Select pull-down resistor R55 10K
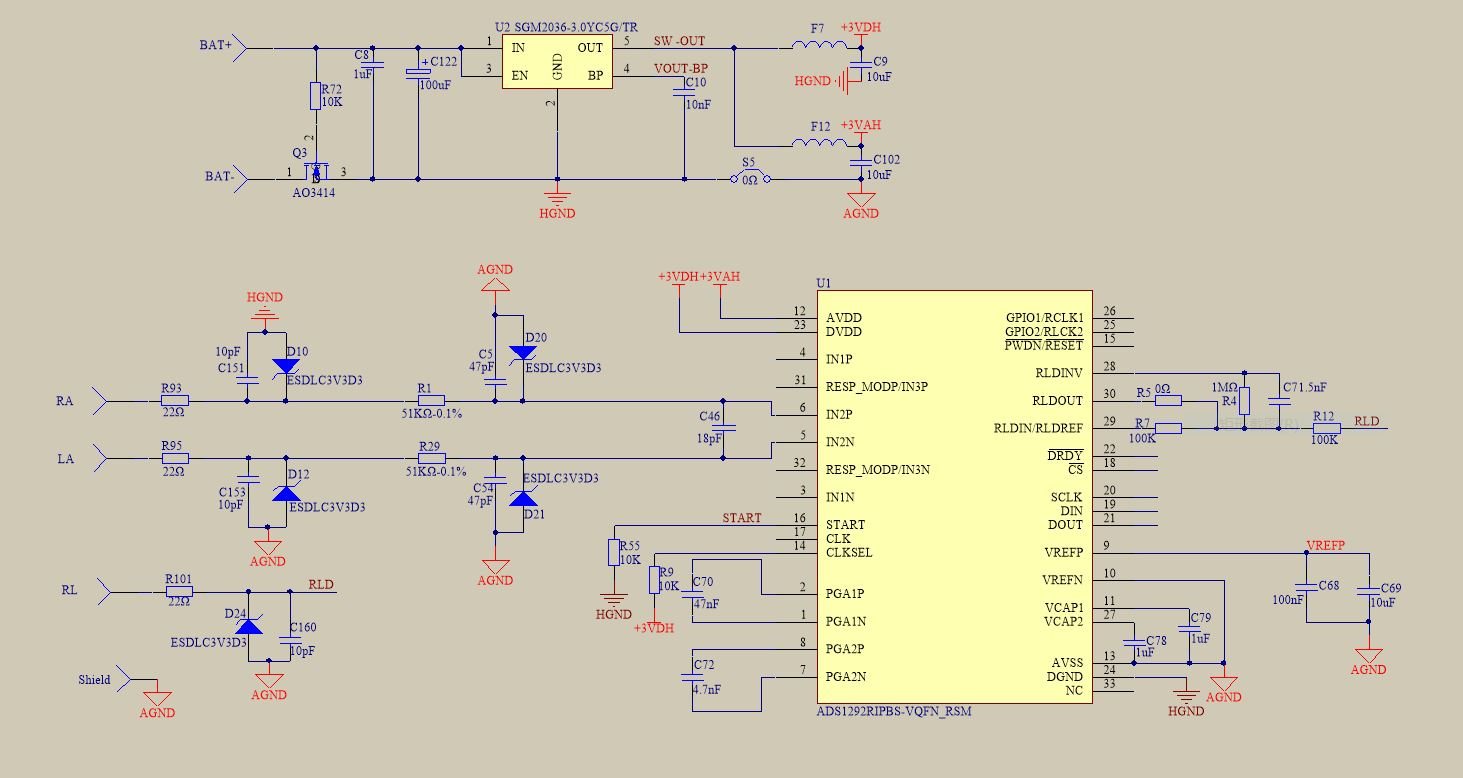This screenshot has width=1463, height=778. tap(613, 552)
